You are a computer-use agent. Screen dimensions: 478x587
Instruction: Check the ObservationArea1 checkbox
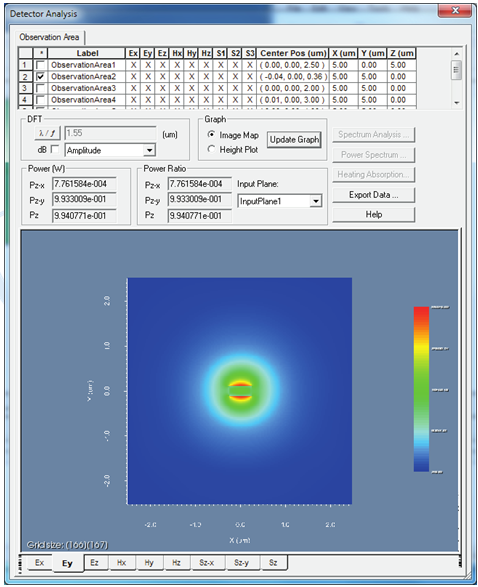tap(40, 65)
